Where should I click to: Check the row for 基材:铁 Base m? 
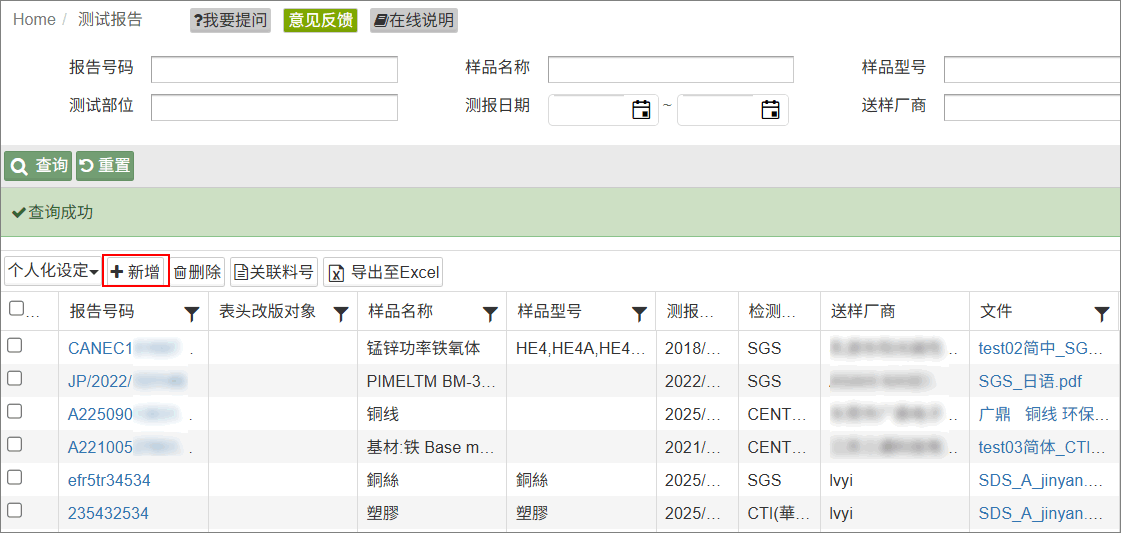(x=14, y=444)
